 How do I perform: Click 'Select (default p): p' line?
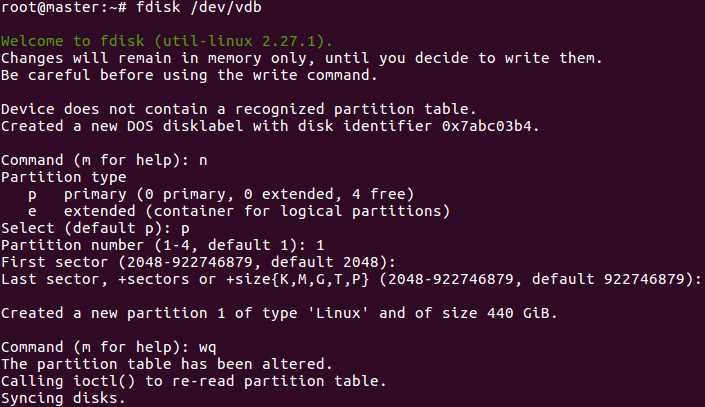tap(95, 228)
